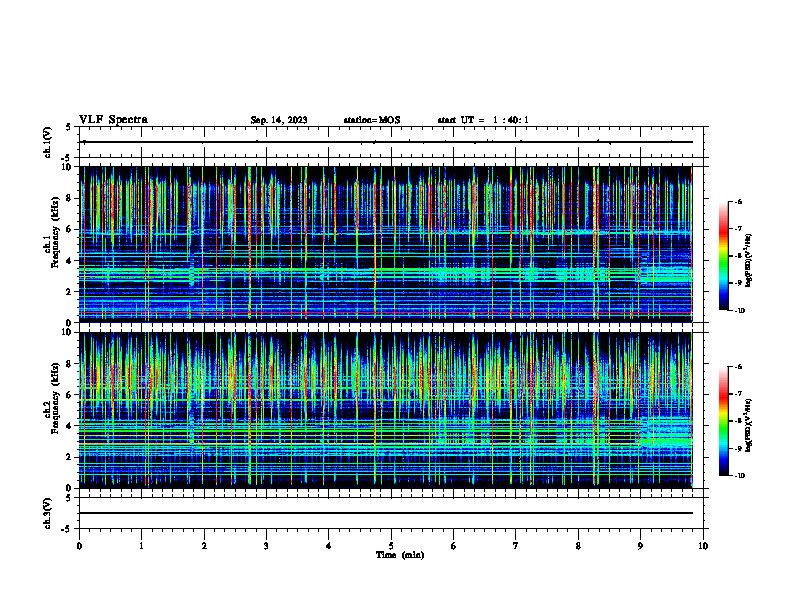The width and height of the screenshot is (792, 612).
Task: Click the ch.1 spectrogram panel
Action: coord(386,244)
